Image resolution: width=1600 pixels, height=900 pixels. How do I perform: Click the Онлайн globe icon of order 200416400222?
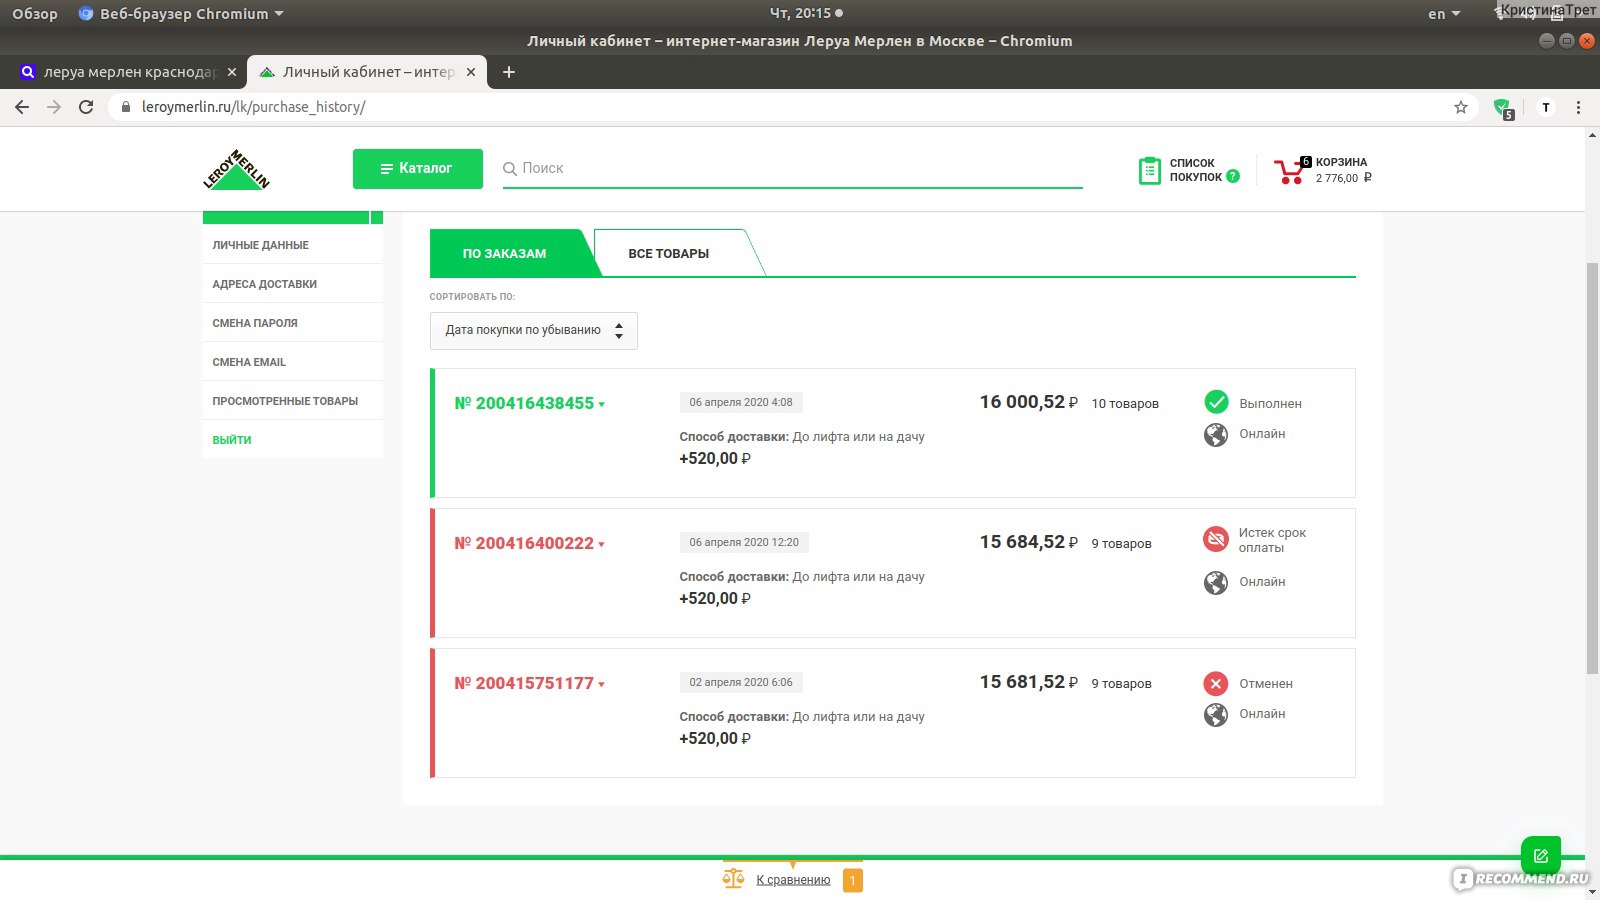1216,583
